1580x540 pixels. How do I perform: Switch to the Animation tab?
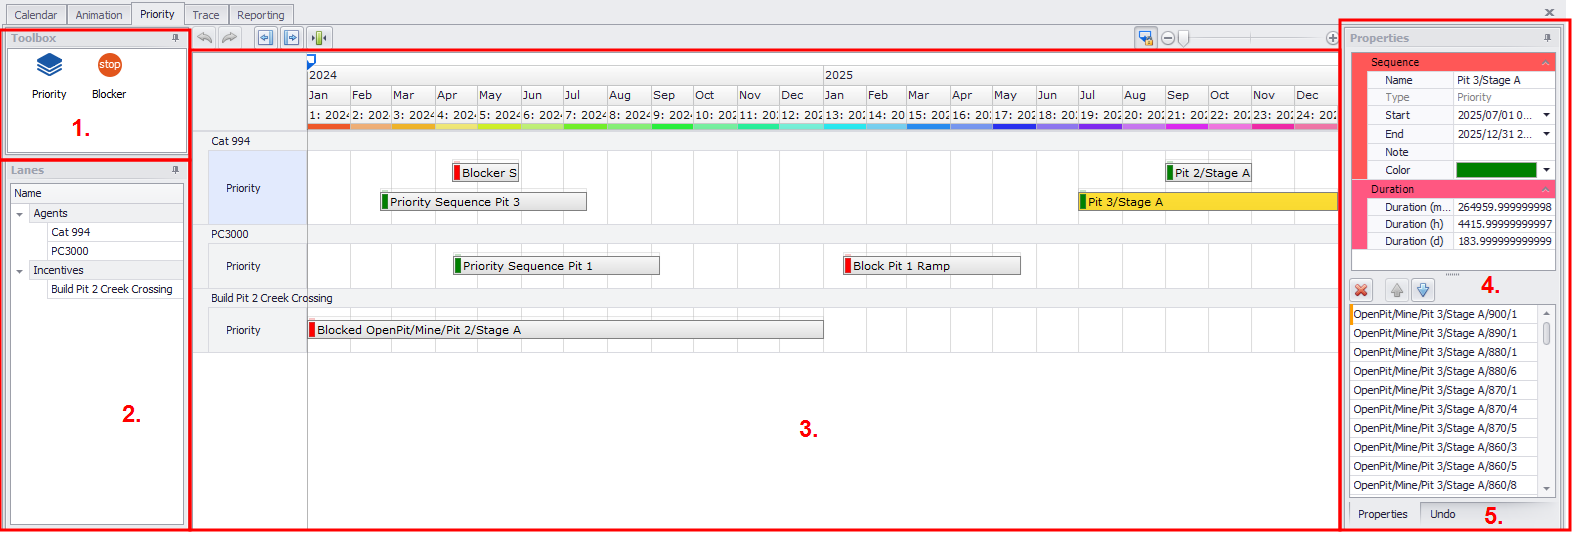click(99, 15)
